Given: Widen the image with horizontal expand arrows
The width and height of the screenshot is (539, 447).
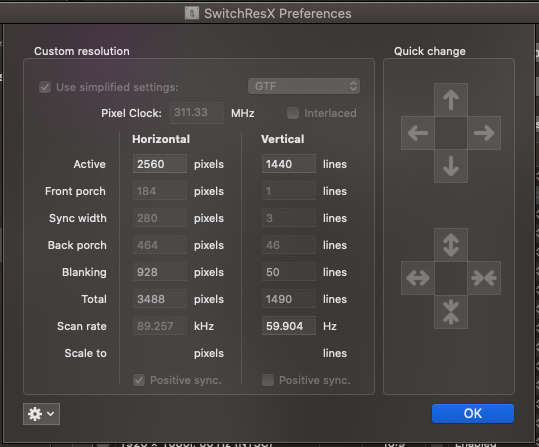Looking at the screenshot, I should coord(418,278).
